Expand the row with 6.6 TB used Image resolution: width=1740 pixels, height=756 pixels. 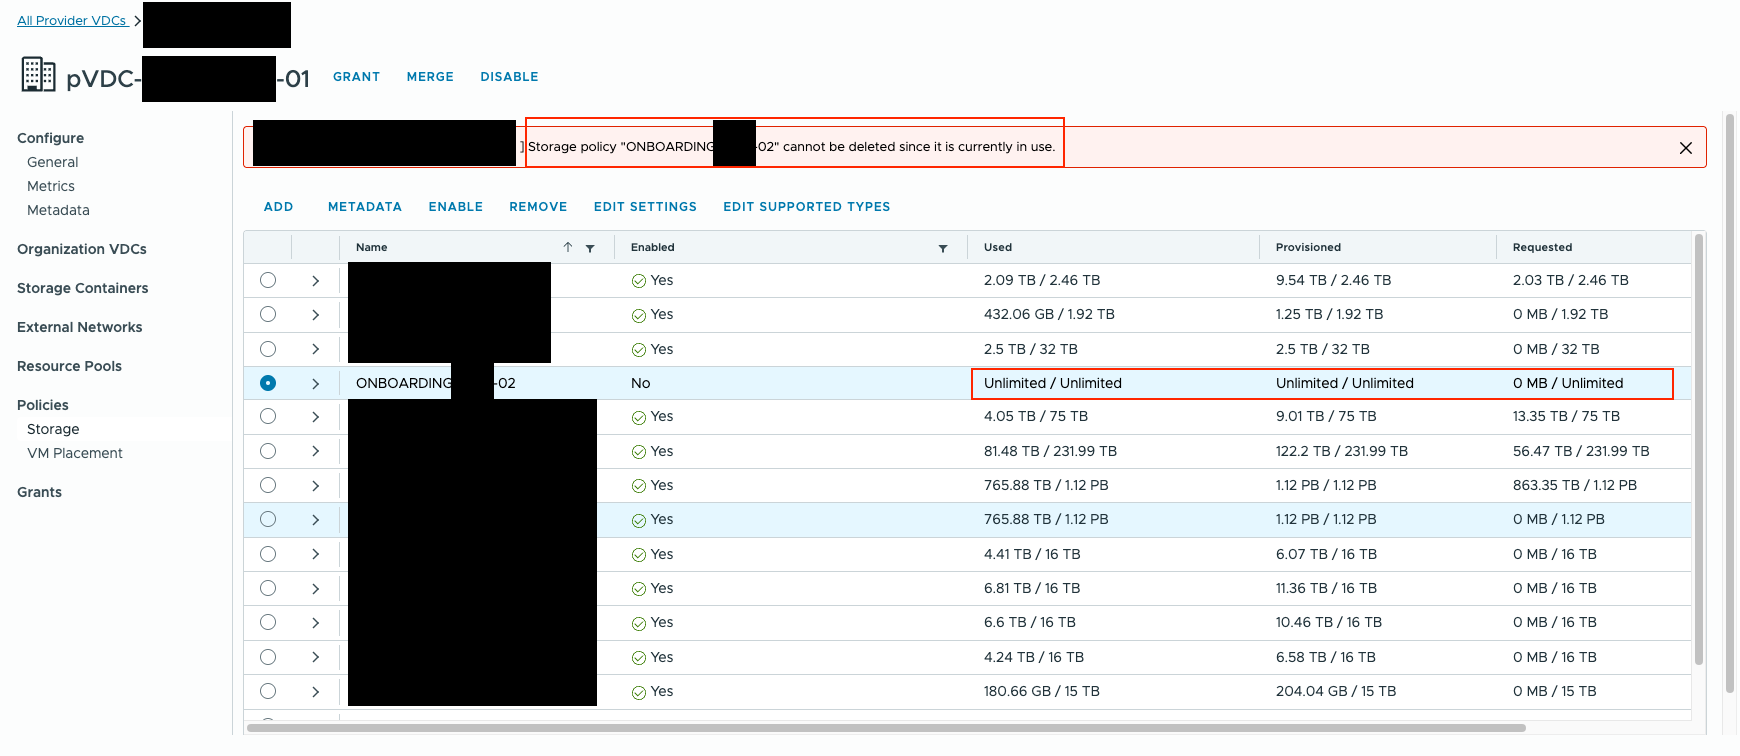[x=315, y=623]
